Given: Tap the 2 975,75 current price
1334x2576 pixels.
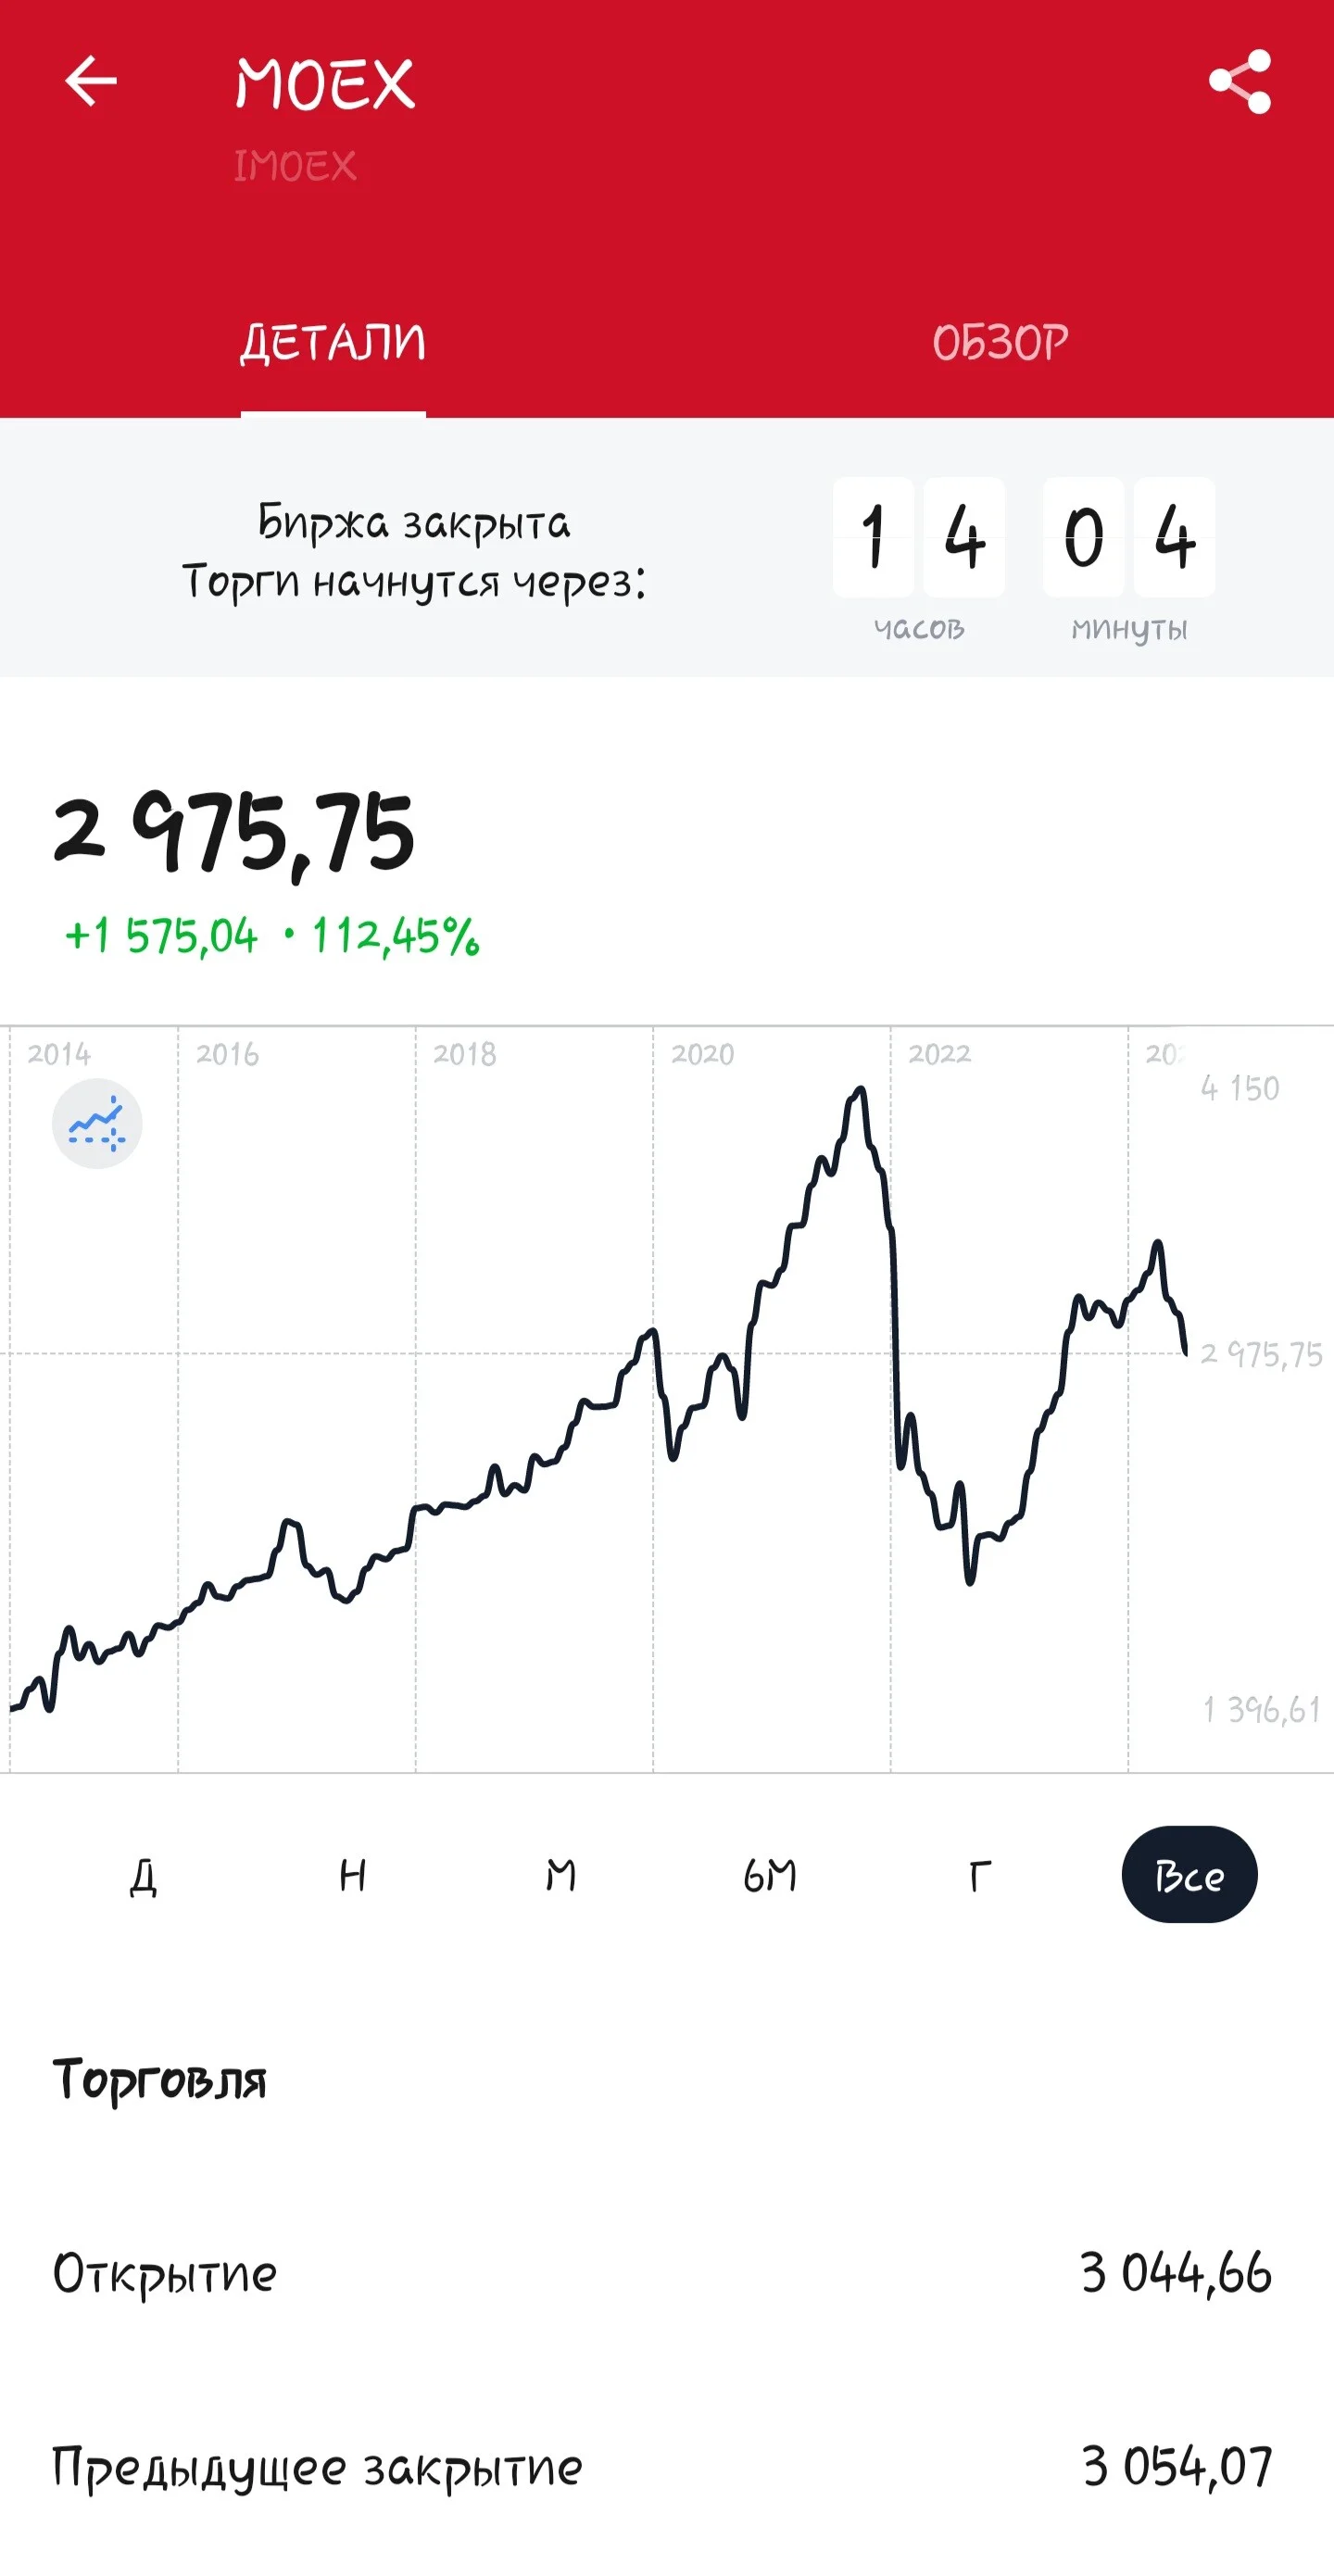Looking at the screenshot, I should (233, 834).
